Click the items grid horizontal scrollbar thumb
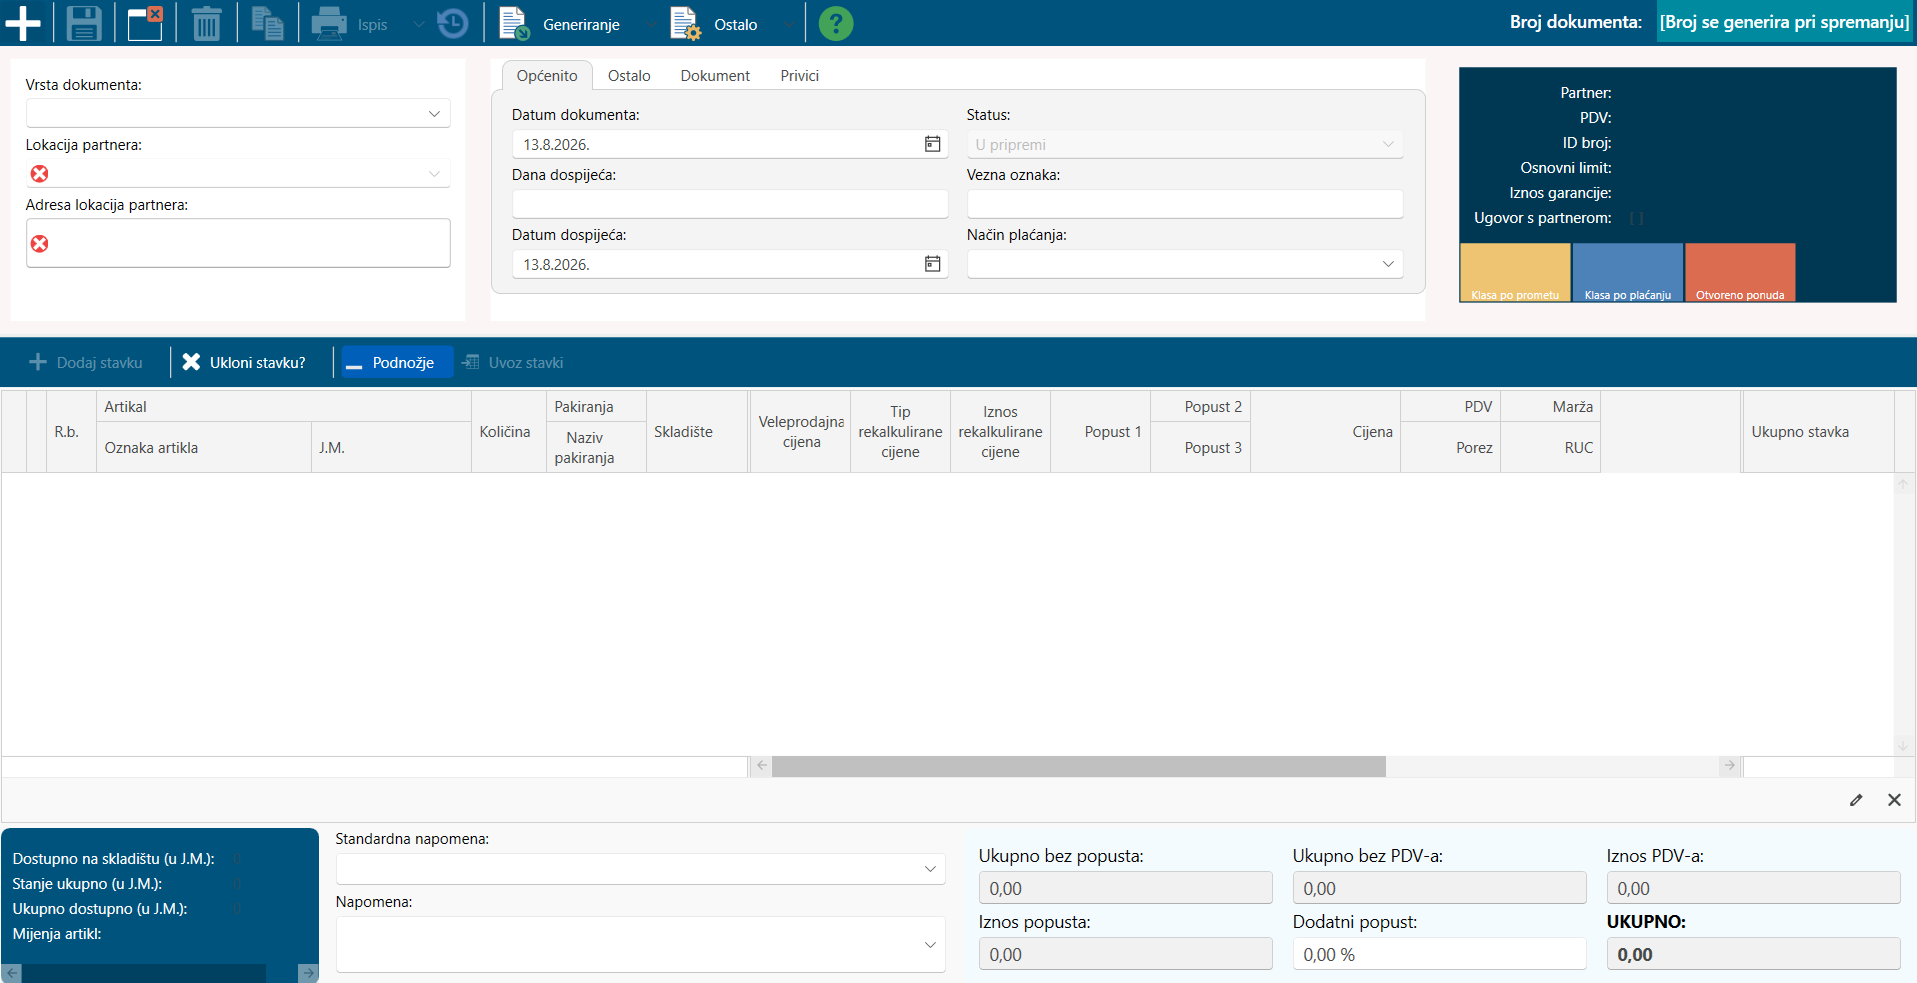 point(1079,766)
